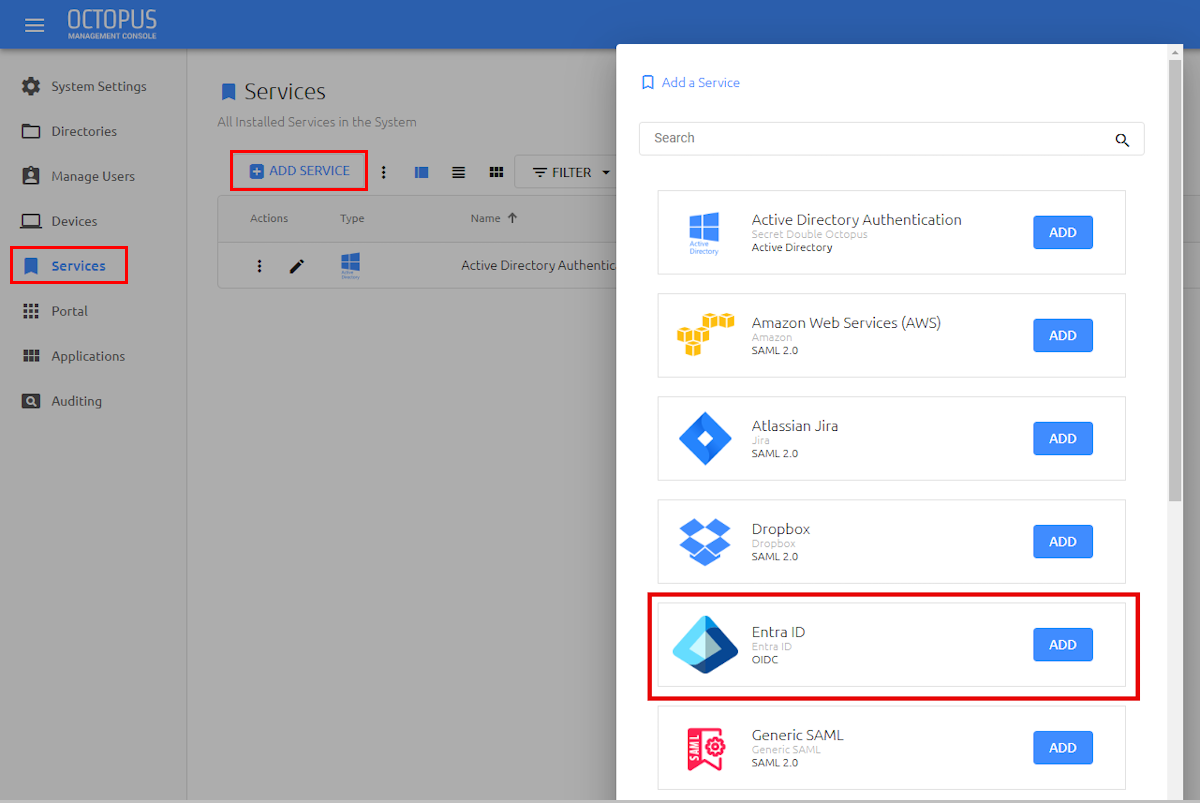1200x803 pixels.
Task: Click the Directories folder icon
Action: tap(31, 131)
